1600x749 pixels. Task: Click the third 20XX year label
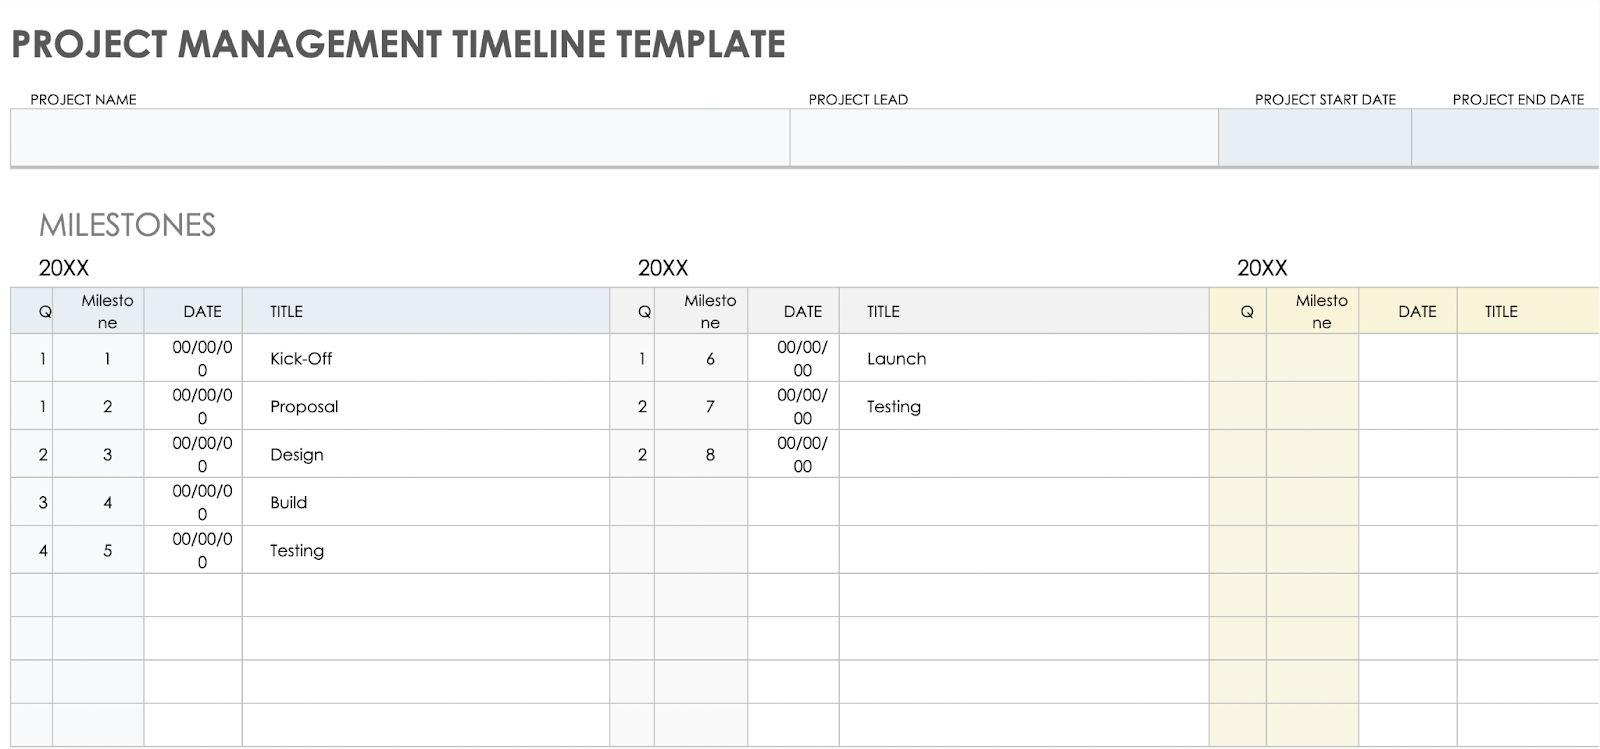click(x=1262, y=268)
